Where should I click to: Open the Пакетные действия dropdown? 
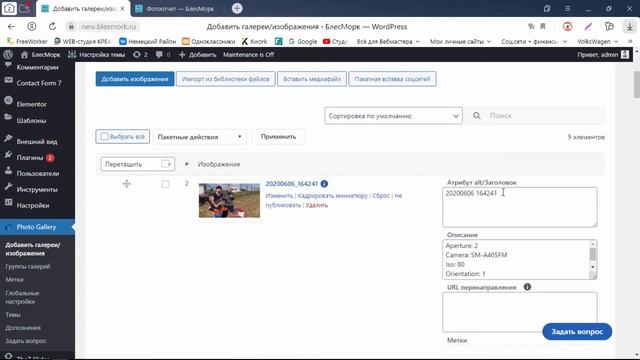point(200,137)
